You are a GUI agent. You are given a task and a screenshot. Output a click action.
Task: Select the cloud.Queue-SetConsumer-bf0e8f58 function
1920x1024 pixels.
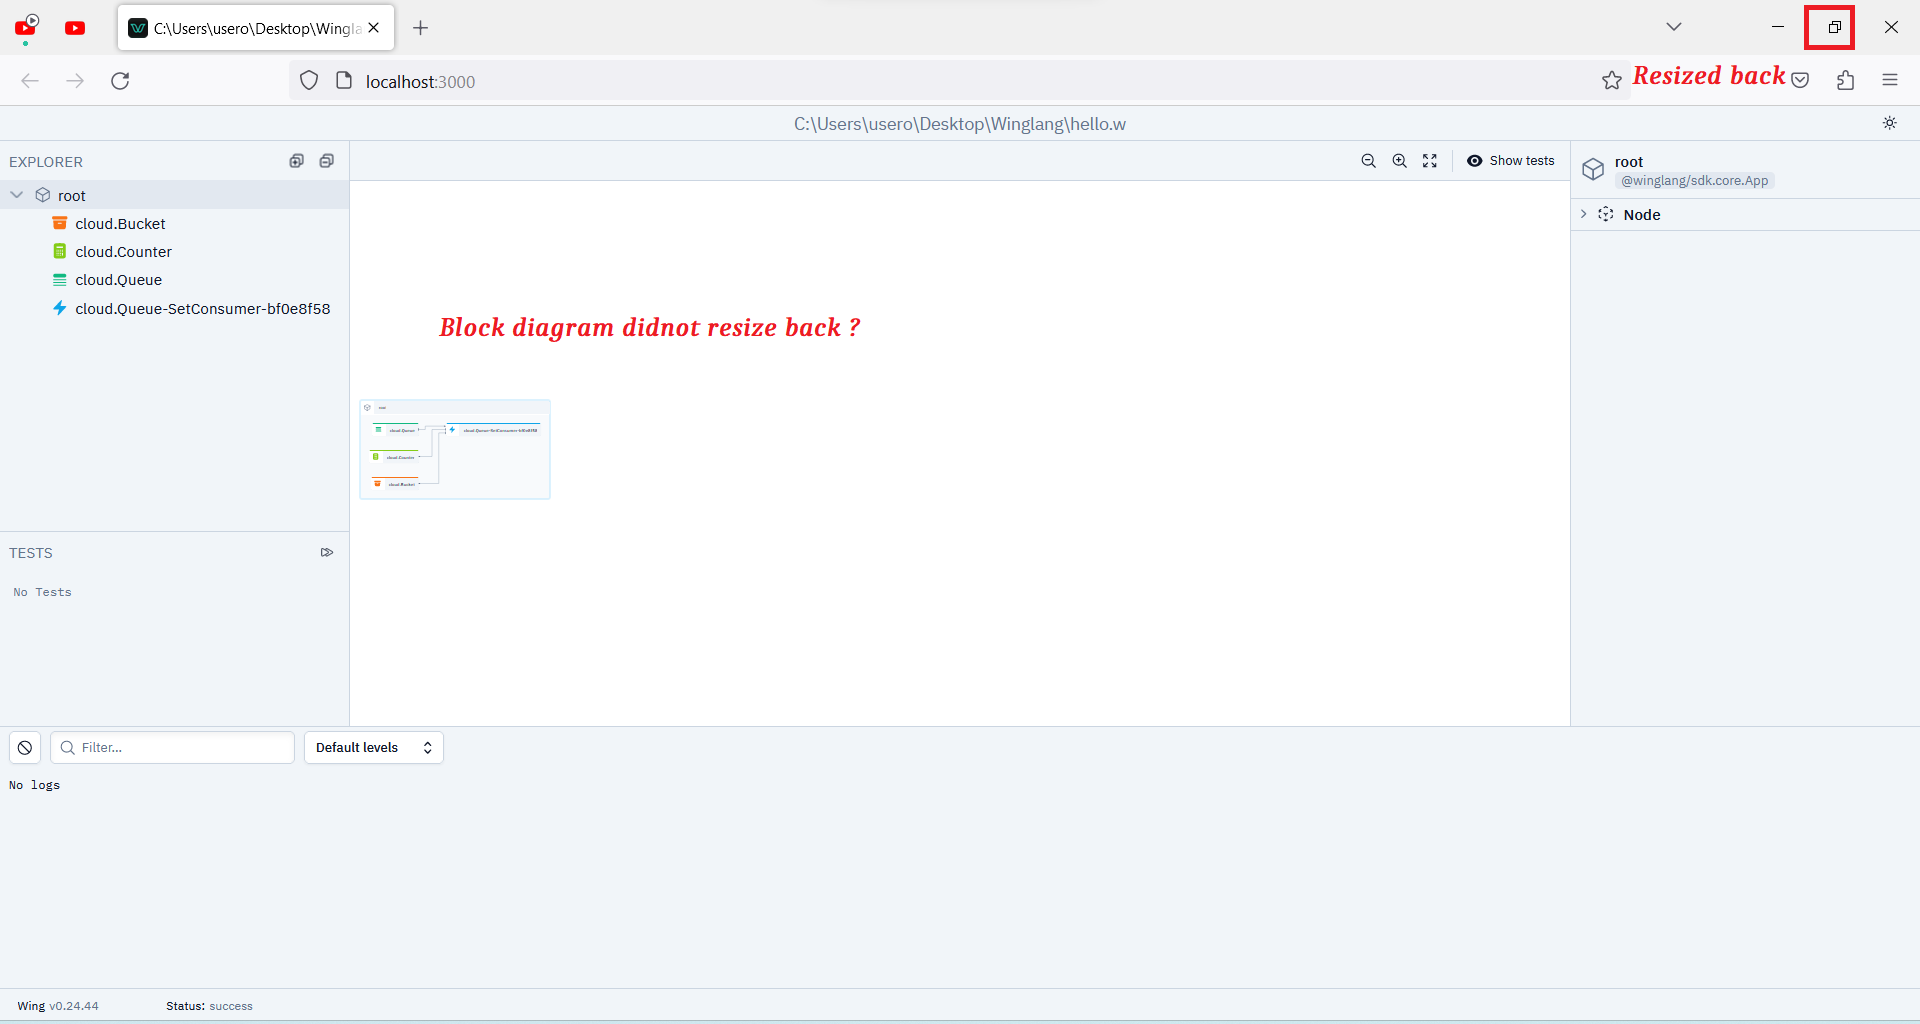202,309
